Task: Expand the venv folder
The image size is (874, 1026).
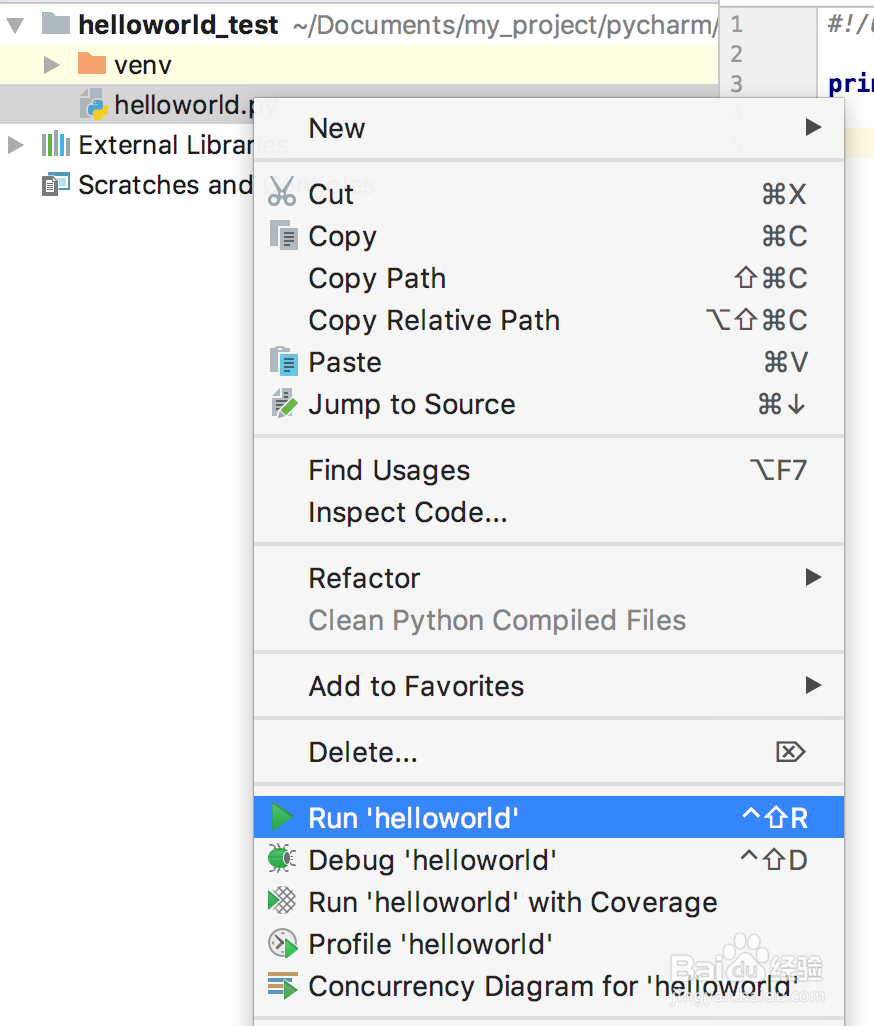Action: [x=50, y=63]
